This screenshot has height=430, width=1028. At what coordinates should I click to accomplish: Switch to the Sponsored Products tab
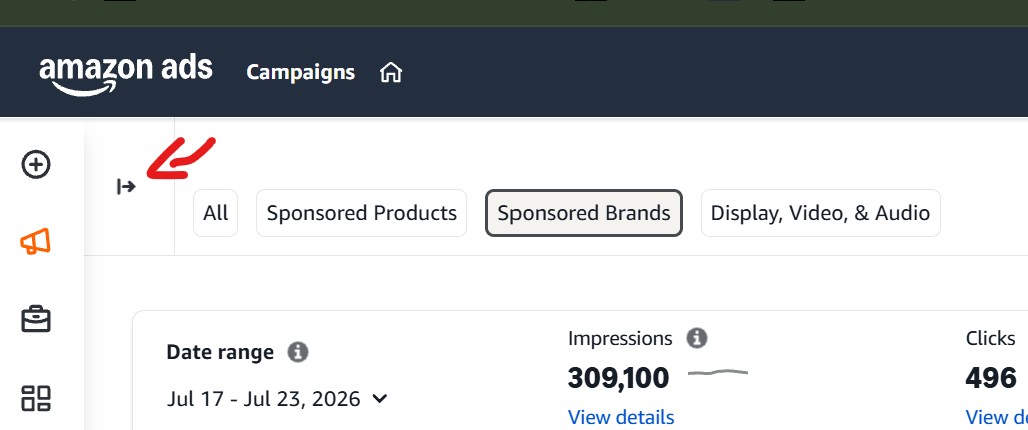click(361, 213)
